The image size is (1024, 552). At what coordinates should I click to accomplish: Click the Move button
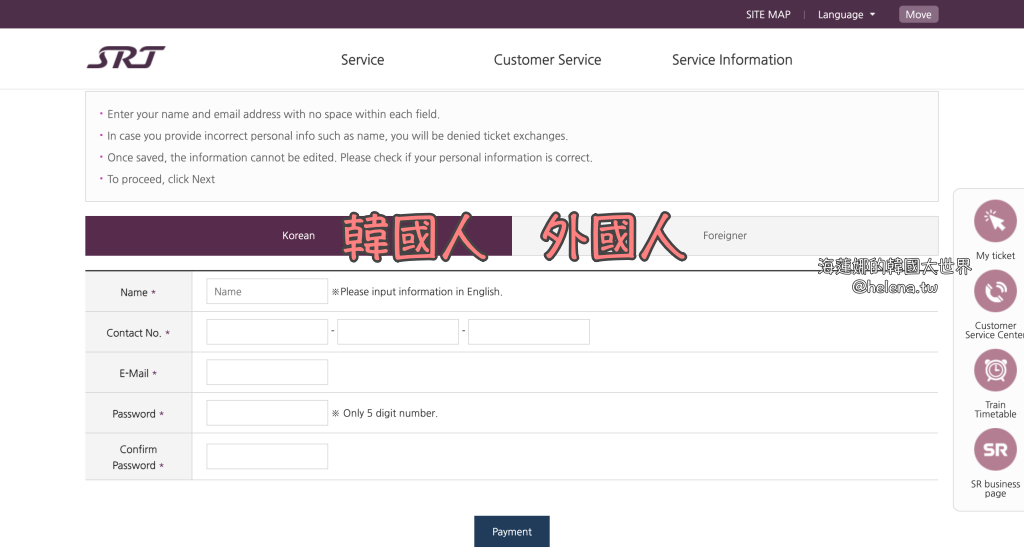pos(918,14)
